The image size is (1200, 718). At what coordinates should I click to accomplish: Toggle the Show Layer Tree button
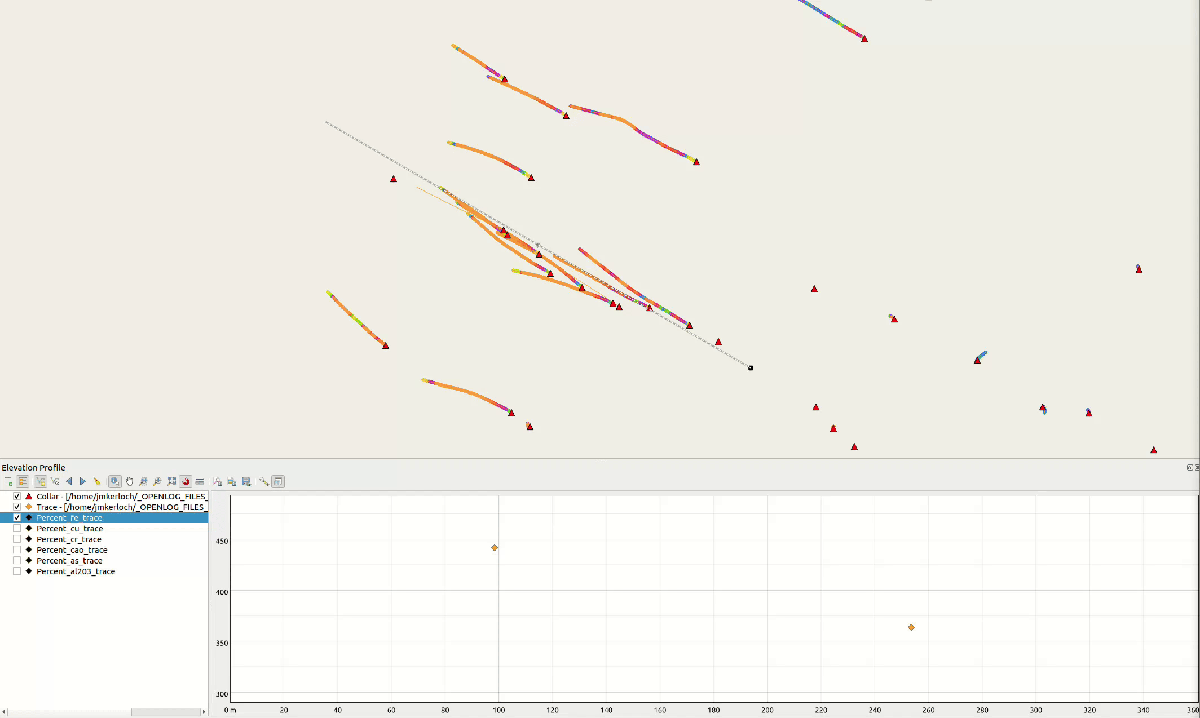click(x=23, y=481)
